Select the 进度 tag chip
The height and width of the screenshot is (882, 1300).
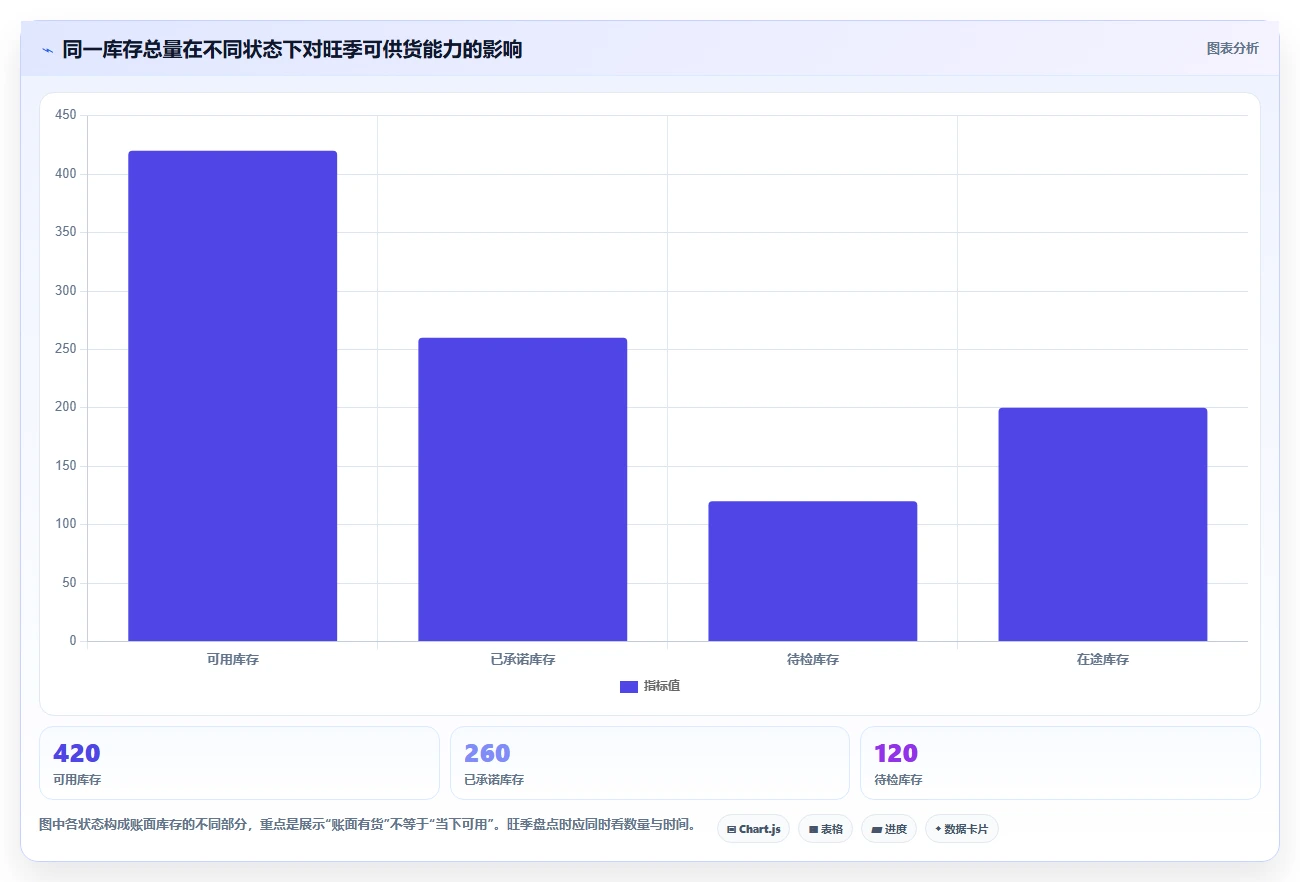click(889, 829)
